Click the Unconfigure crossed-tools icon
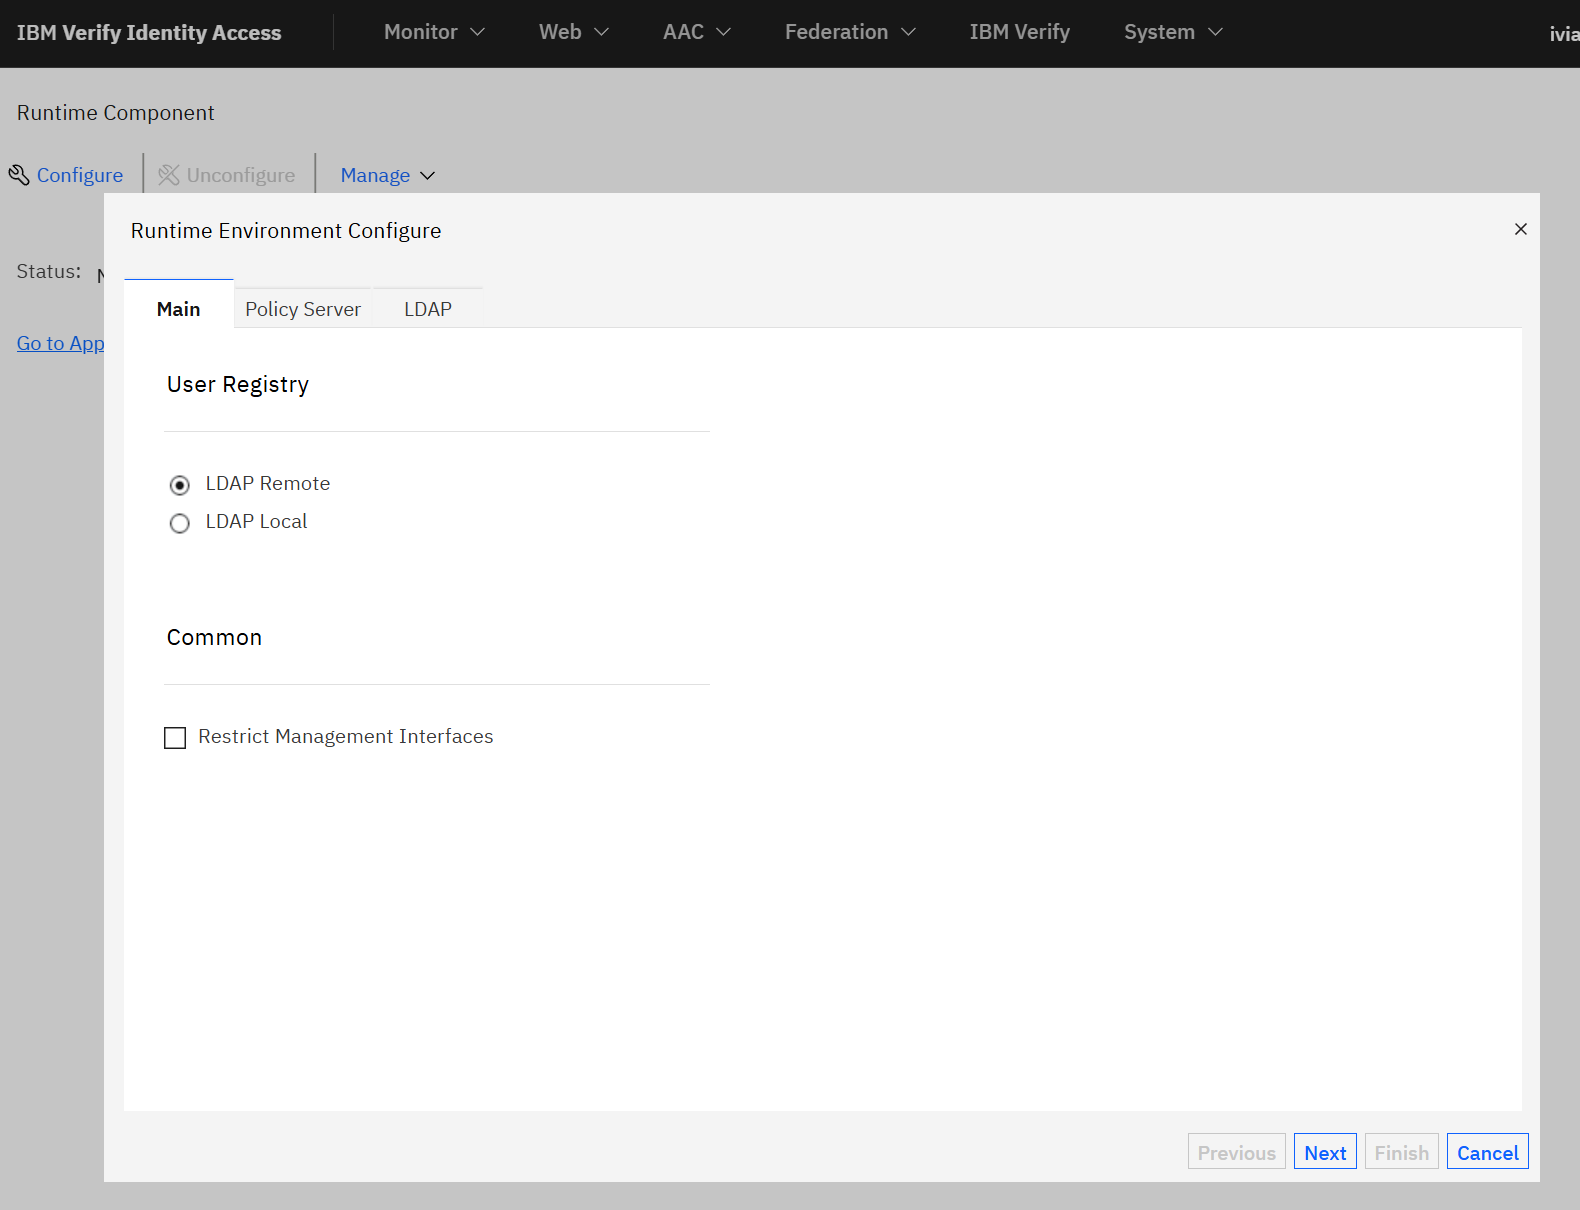The height and width of the screenshot is (1210, 1580). point(169,175)
